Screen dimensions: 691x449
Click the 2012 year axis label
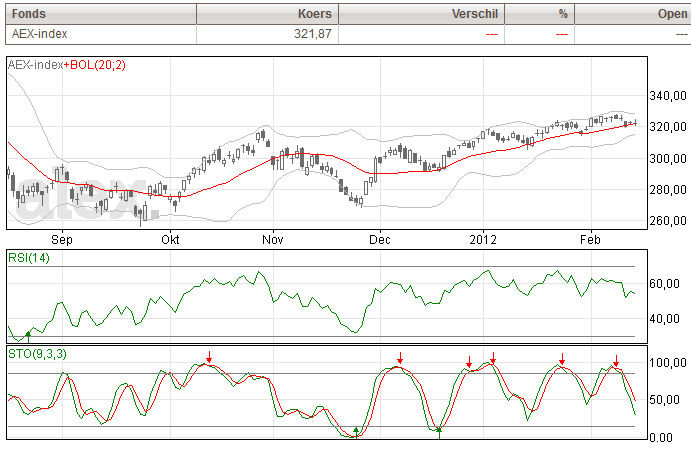(483, 240)
